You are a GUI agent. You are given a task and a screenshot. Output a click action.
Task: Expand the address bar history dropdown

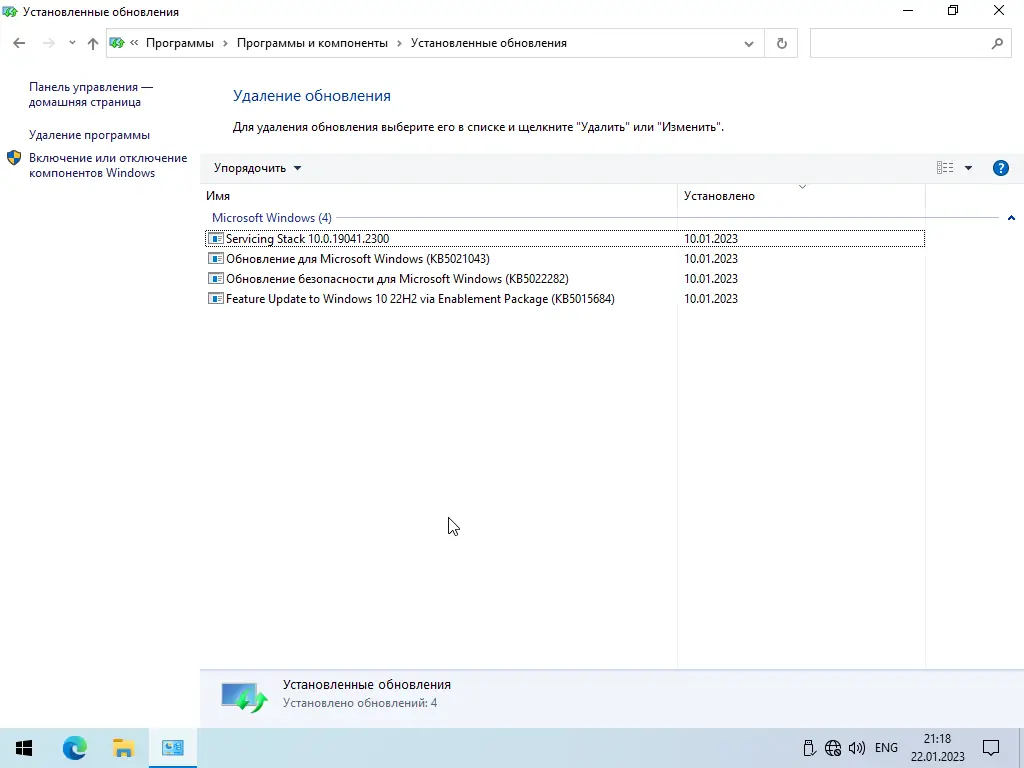pos(749,44)
